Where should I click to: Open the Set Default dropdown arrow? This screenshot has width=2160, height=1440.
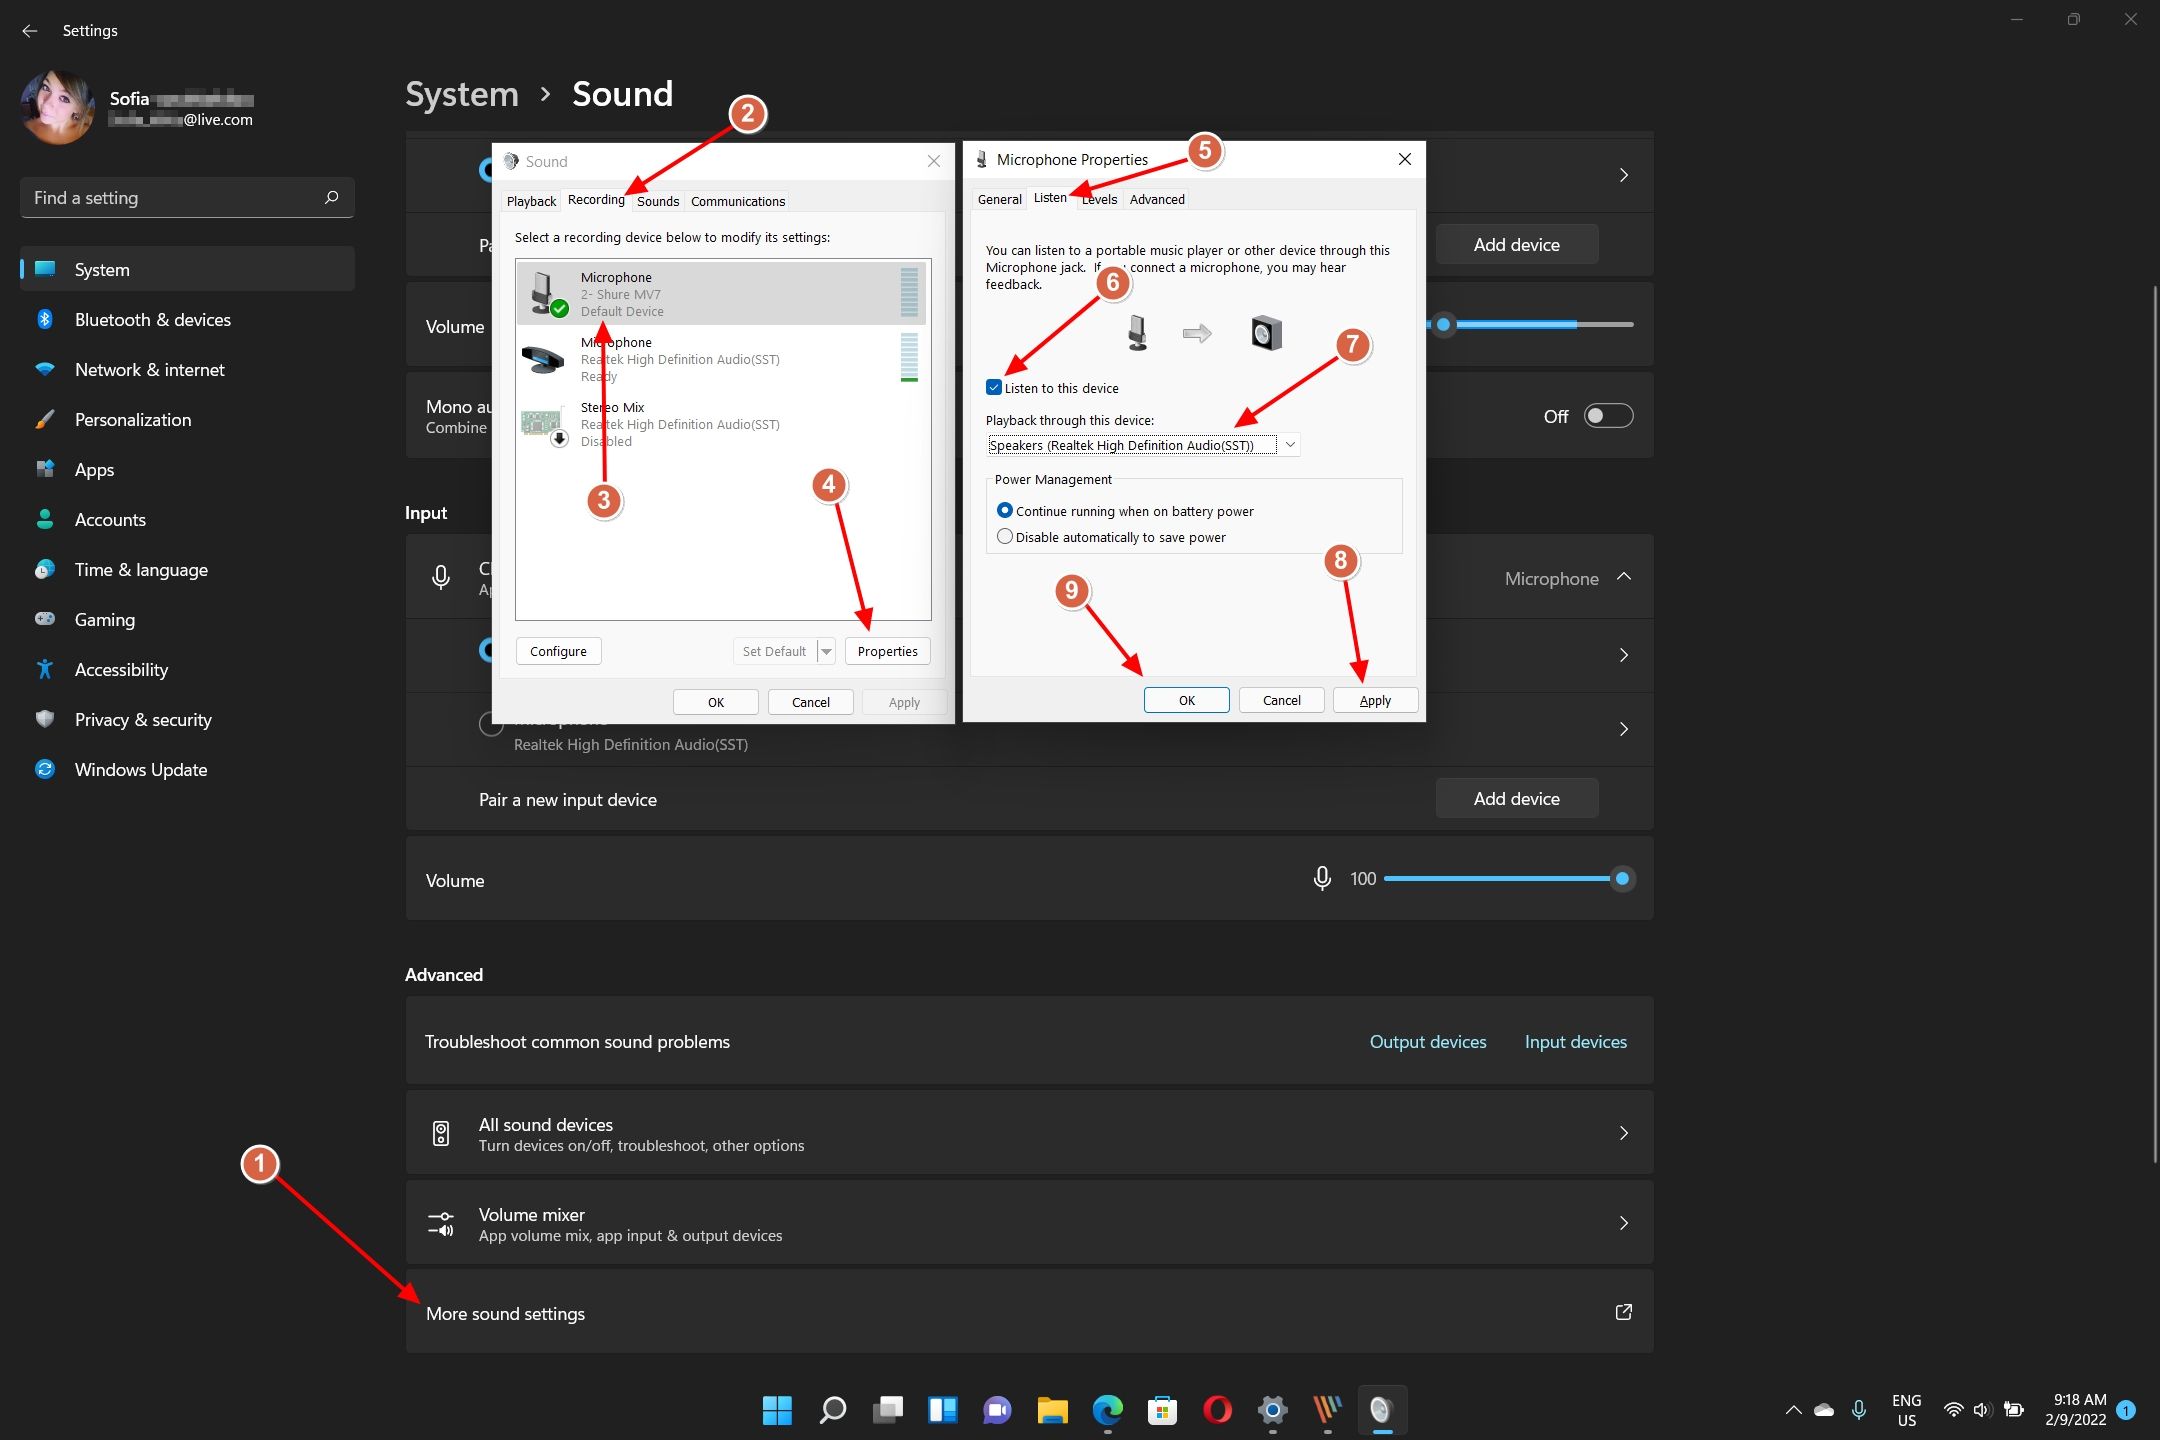point(826,651)
